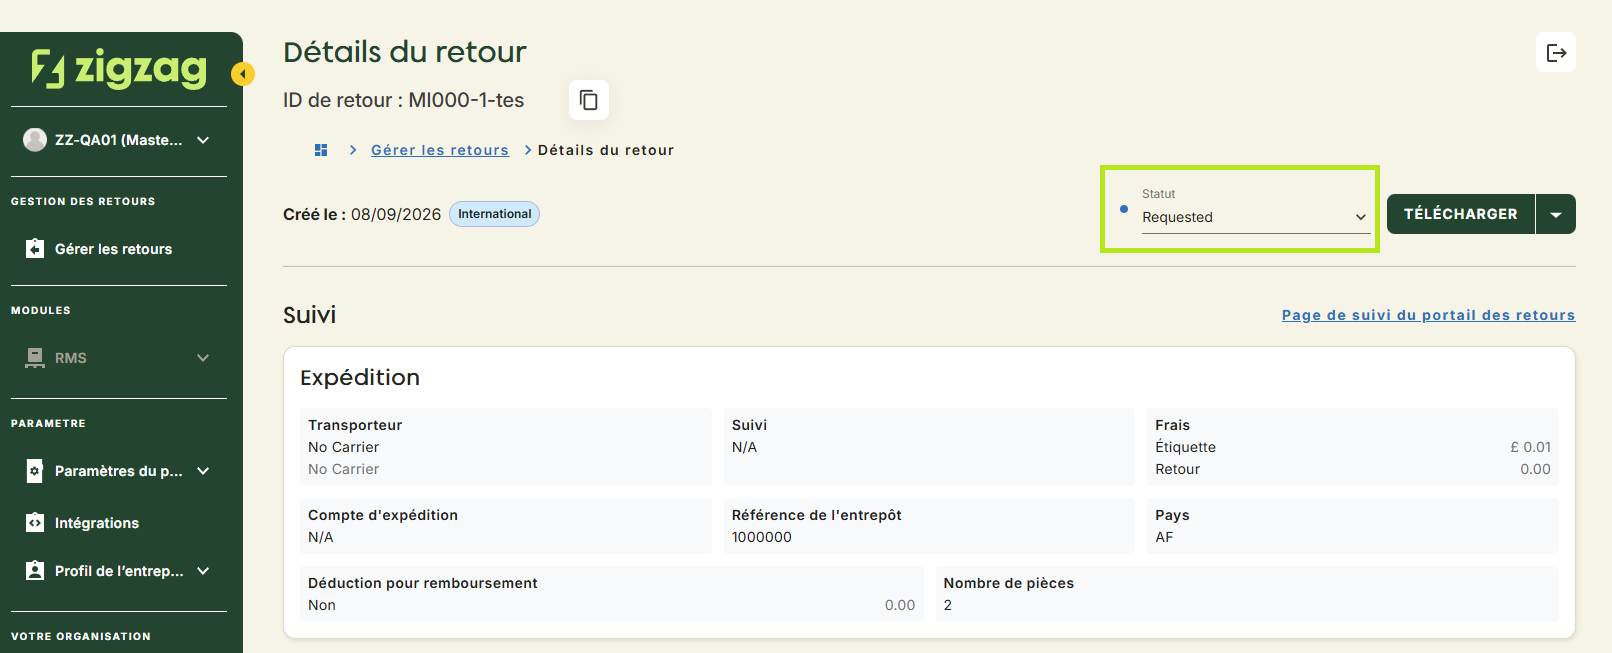This screenshot has height=653, width=1612.
Task: Click the Paramètres du p... gear icon
Action: pyautogui.click(x=35, y=471)
